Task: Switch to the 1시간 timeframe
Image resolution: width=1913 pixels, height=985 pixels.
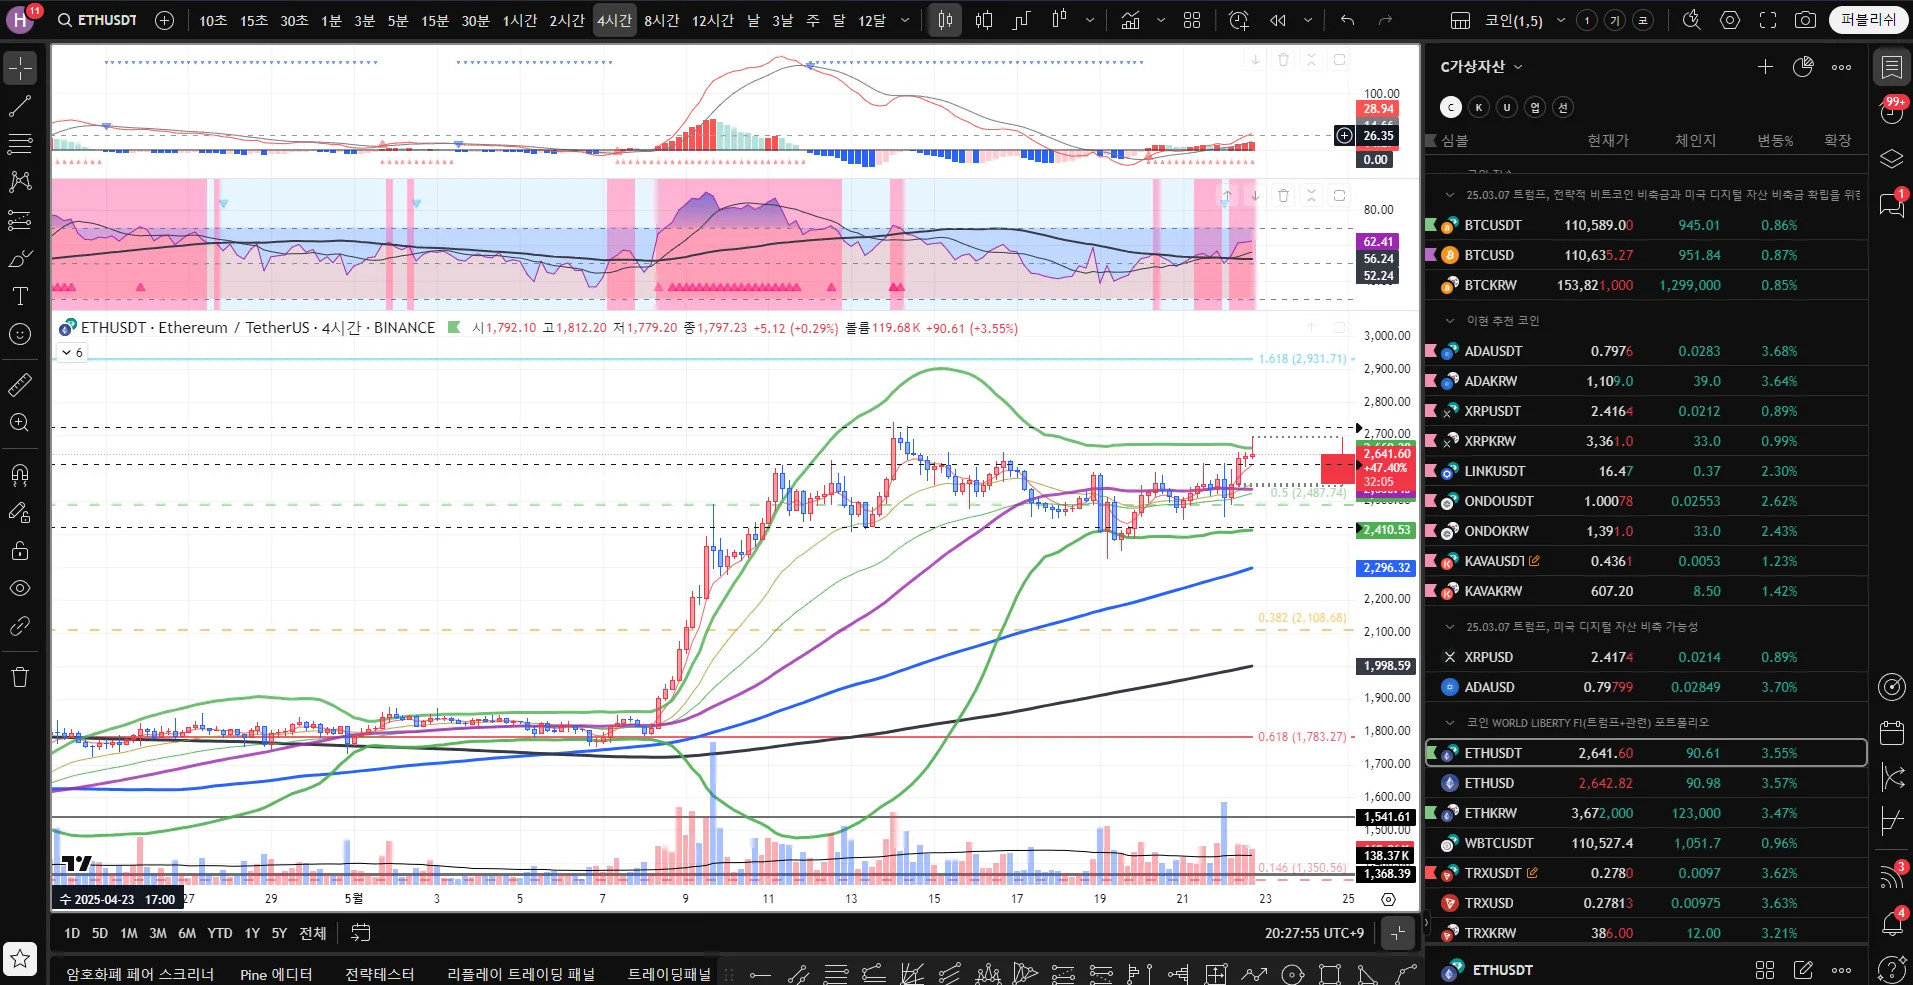Action: click(520, 20)
